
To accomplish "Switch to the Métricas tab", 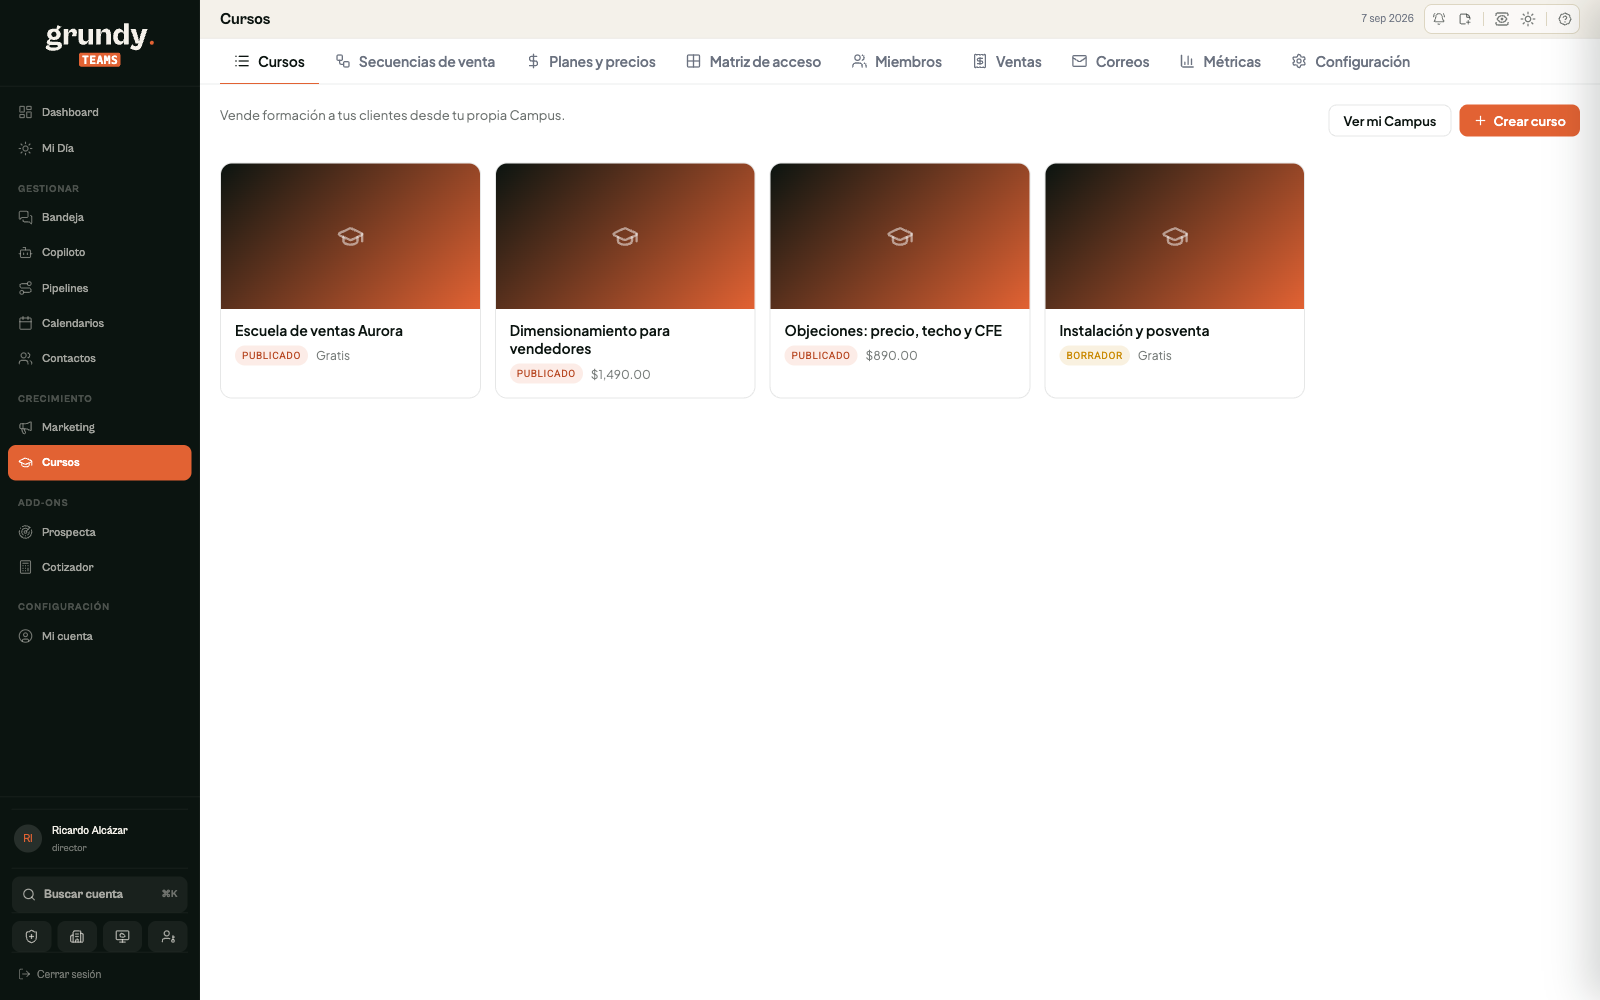I will [x=1220, y=62].
